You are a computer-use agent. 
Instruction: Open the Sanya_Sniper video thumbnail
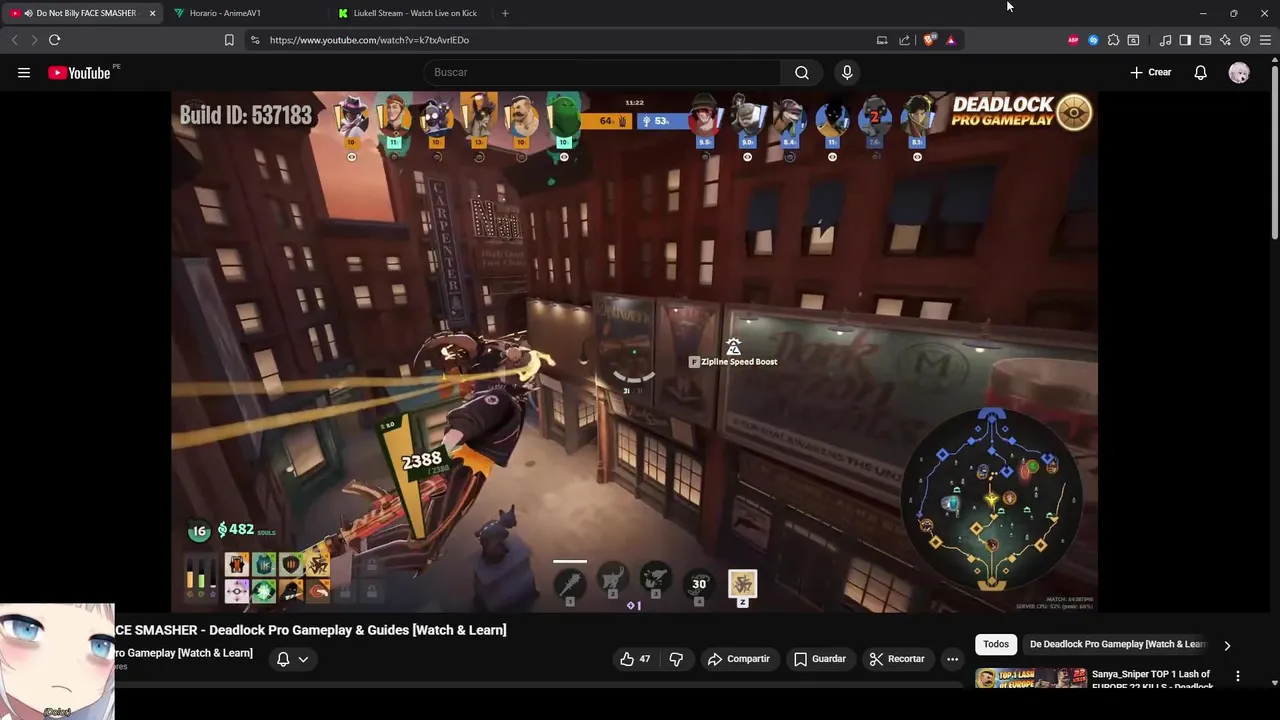coord(1031,679)
